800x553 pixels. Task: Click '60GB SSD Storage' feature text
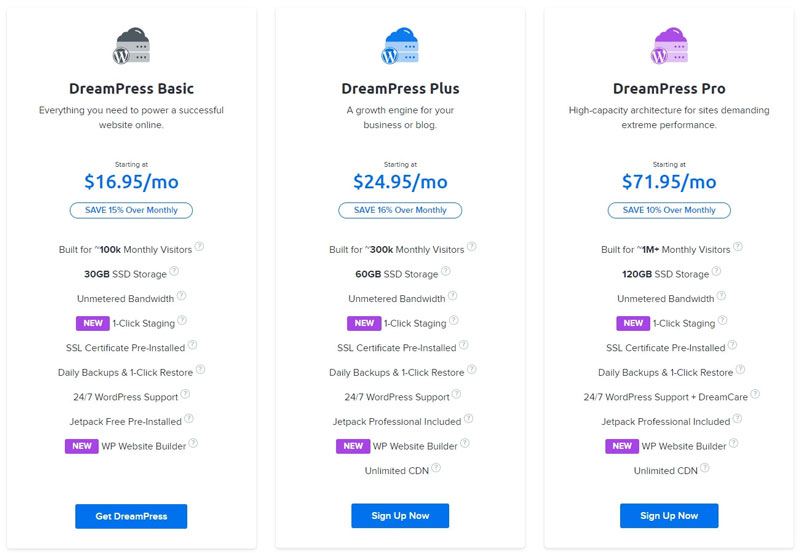(396, 274)
